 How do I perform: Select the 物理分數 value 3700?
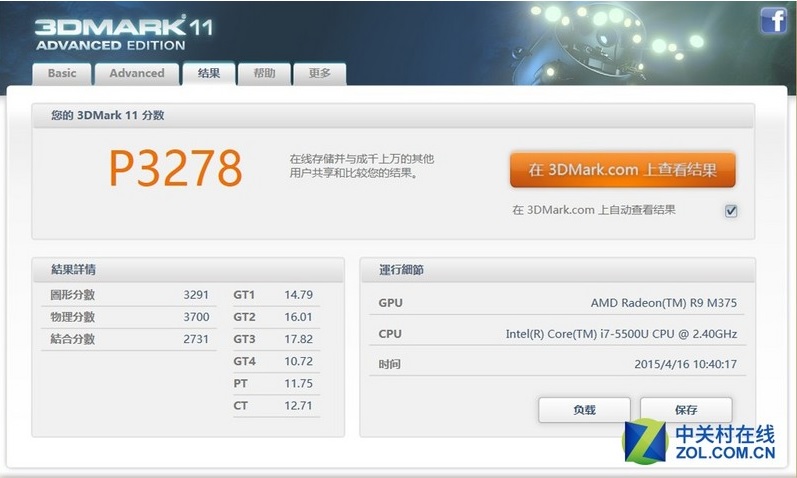[196, 317]
